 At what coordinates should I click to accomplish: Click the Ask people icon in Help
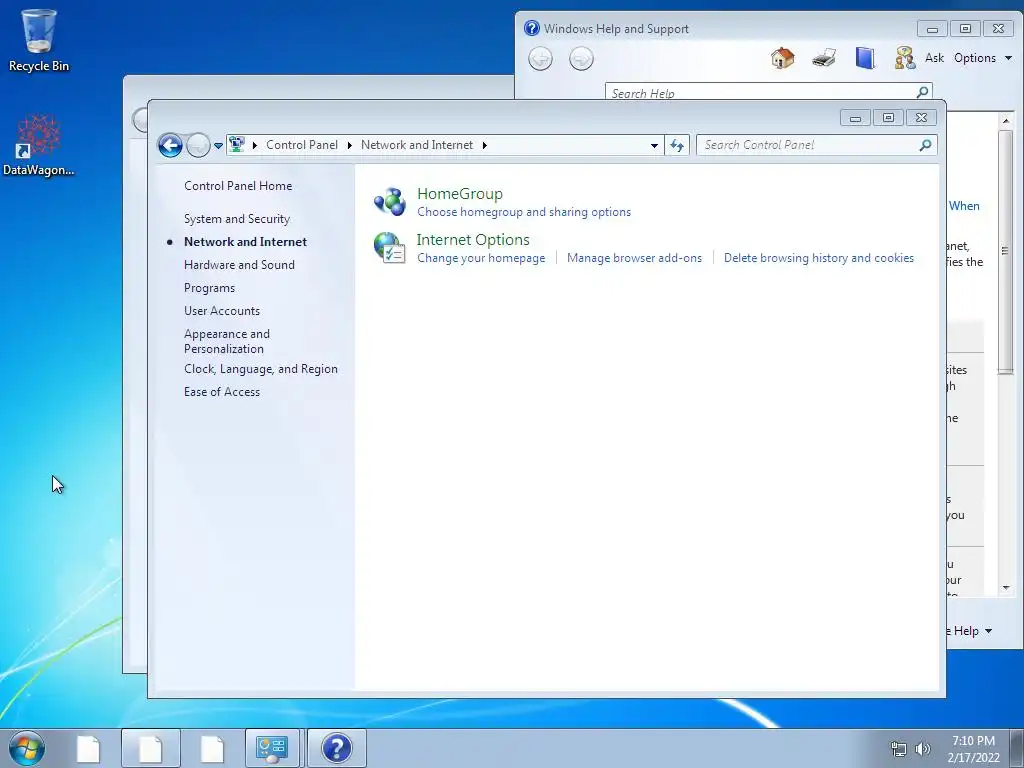click(x=904, y=58)
